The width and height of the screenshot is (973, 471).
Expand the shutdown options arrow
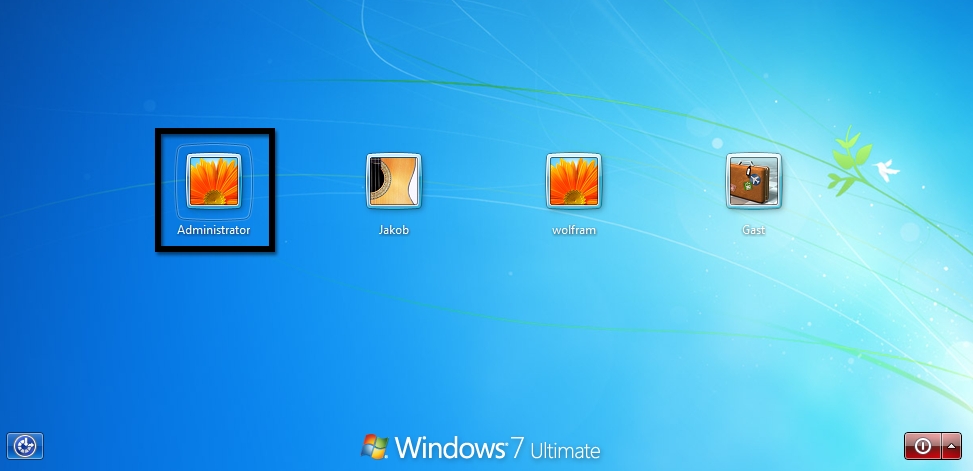click(x=949, y=446)
